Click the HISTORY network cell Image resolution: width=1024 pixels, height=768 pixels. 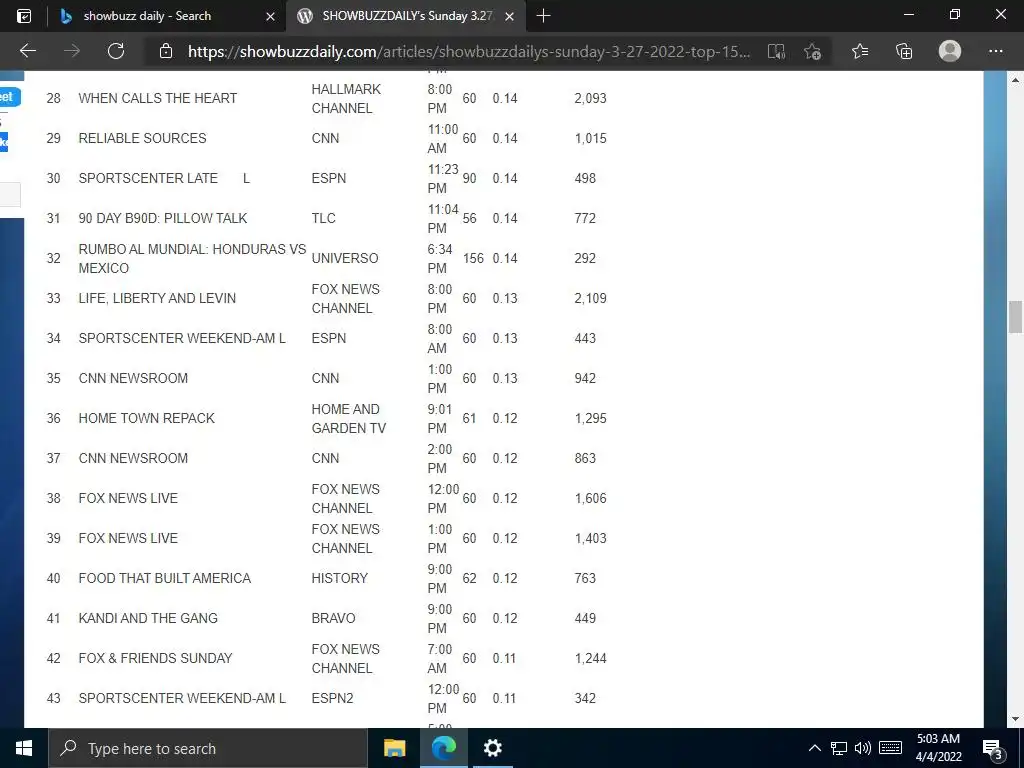pos(340,578)
